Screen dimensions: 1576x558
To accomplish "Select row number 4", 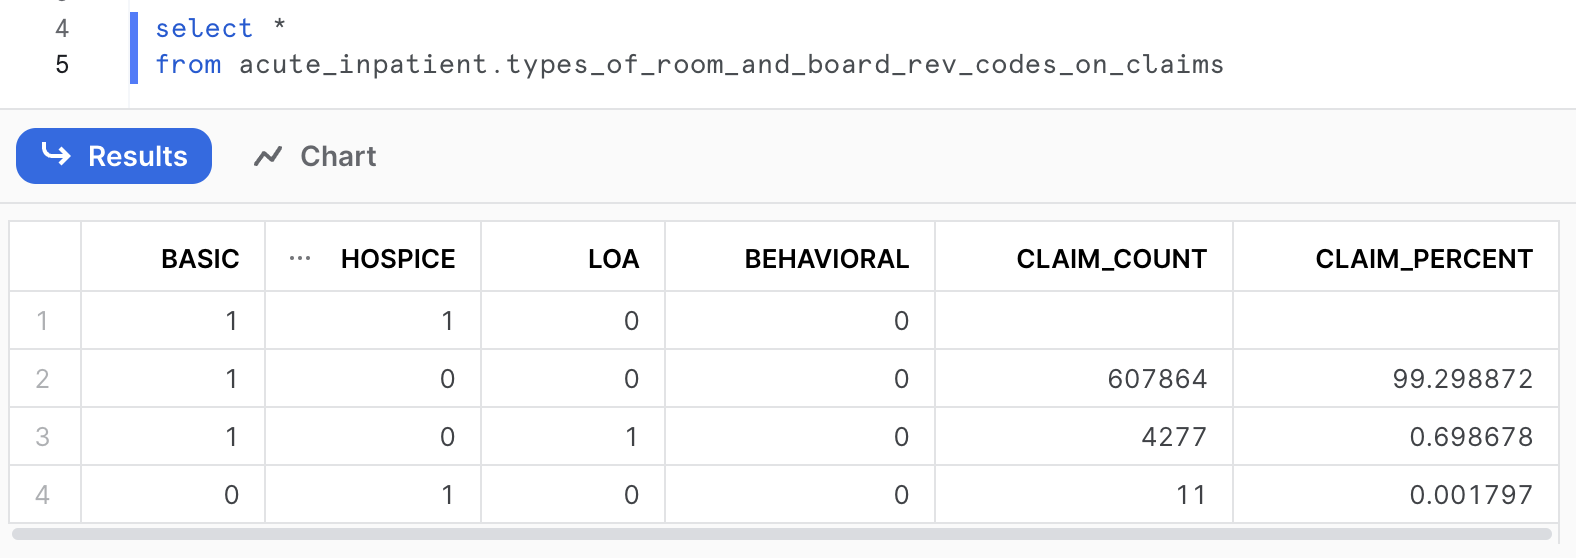I will 44,495.
